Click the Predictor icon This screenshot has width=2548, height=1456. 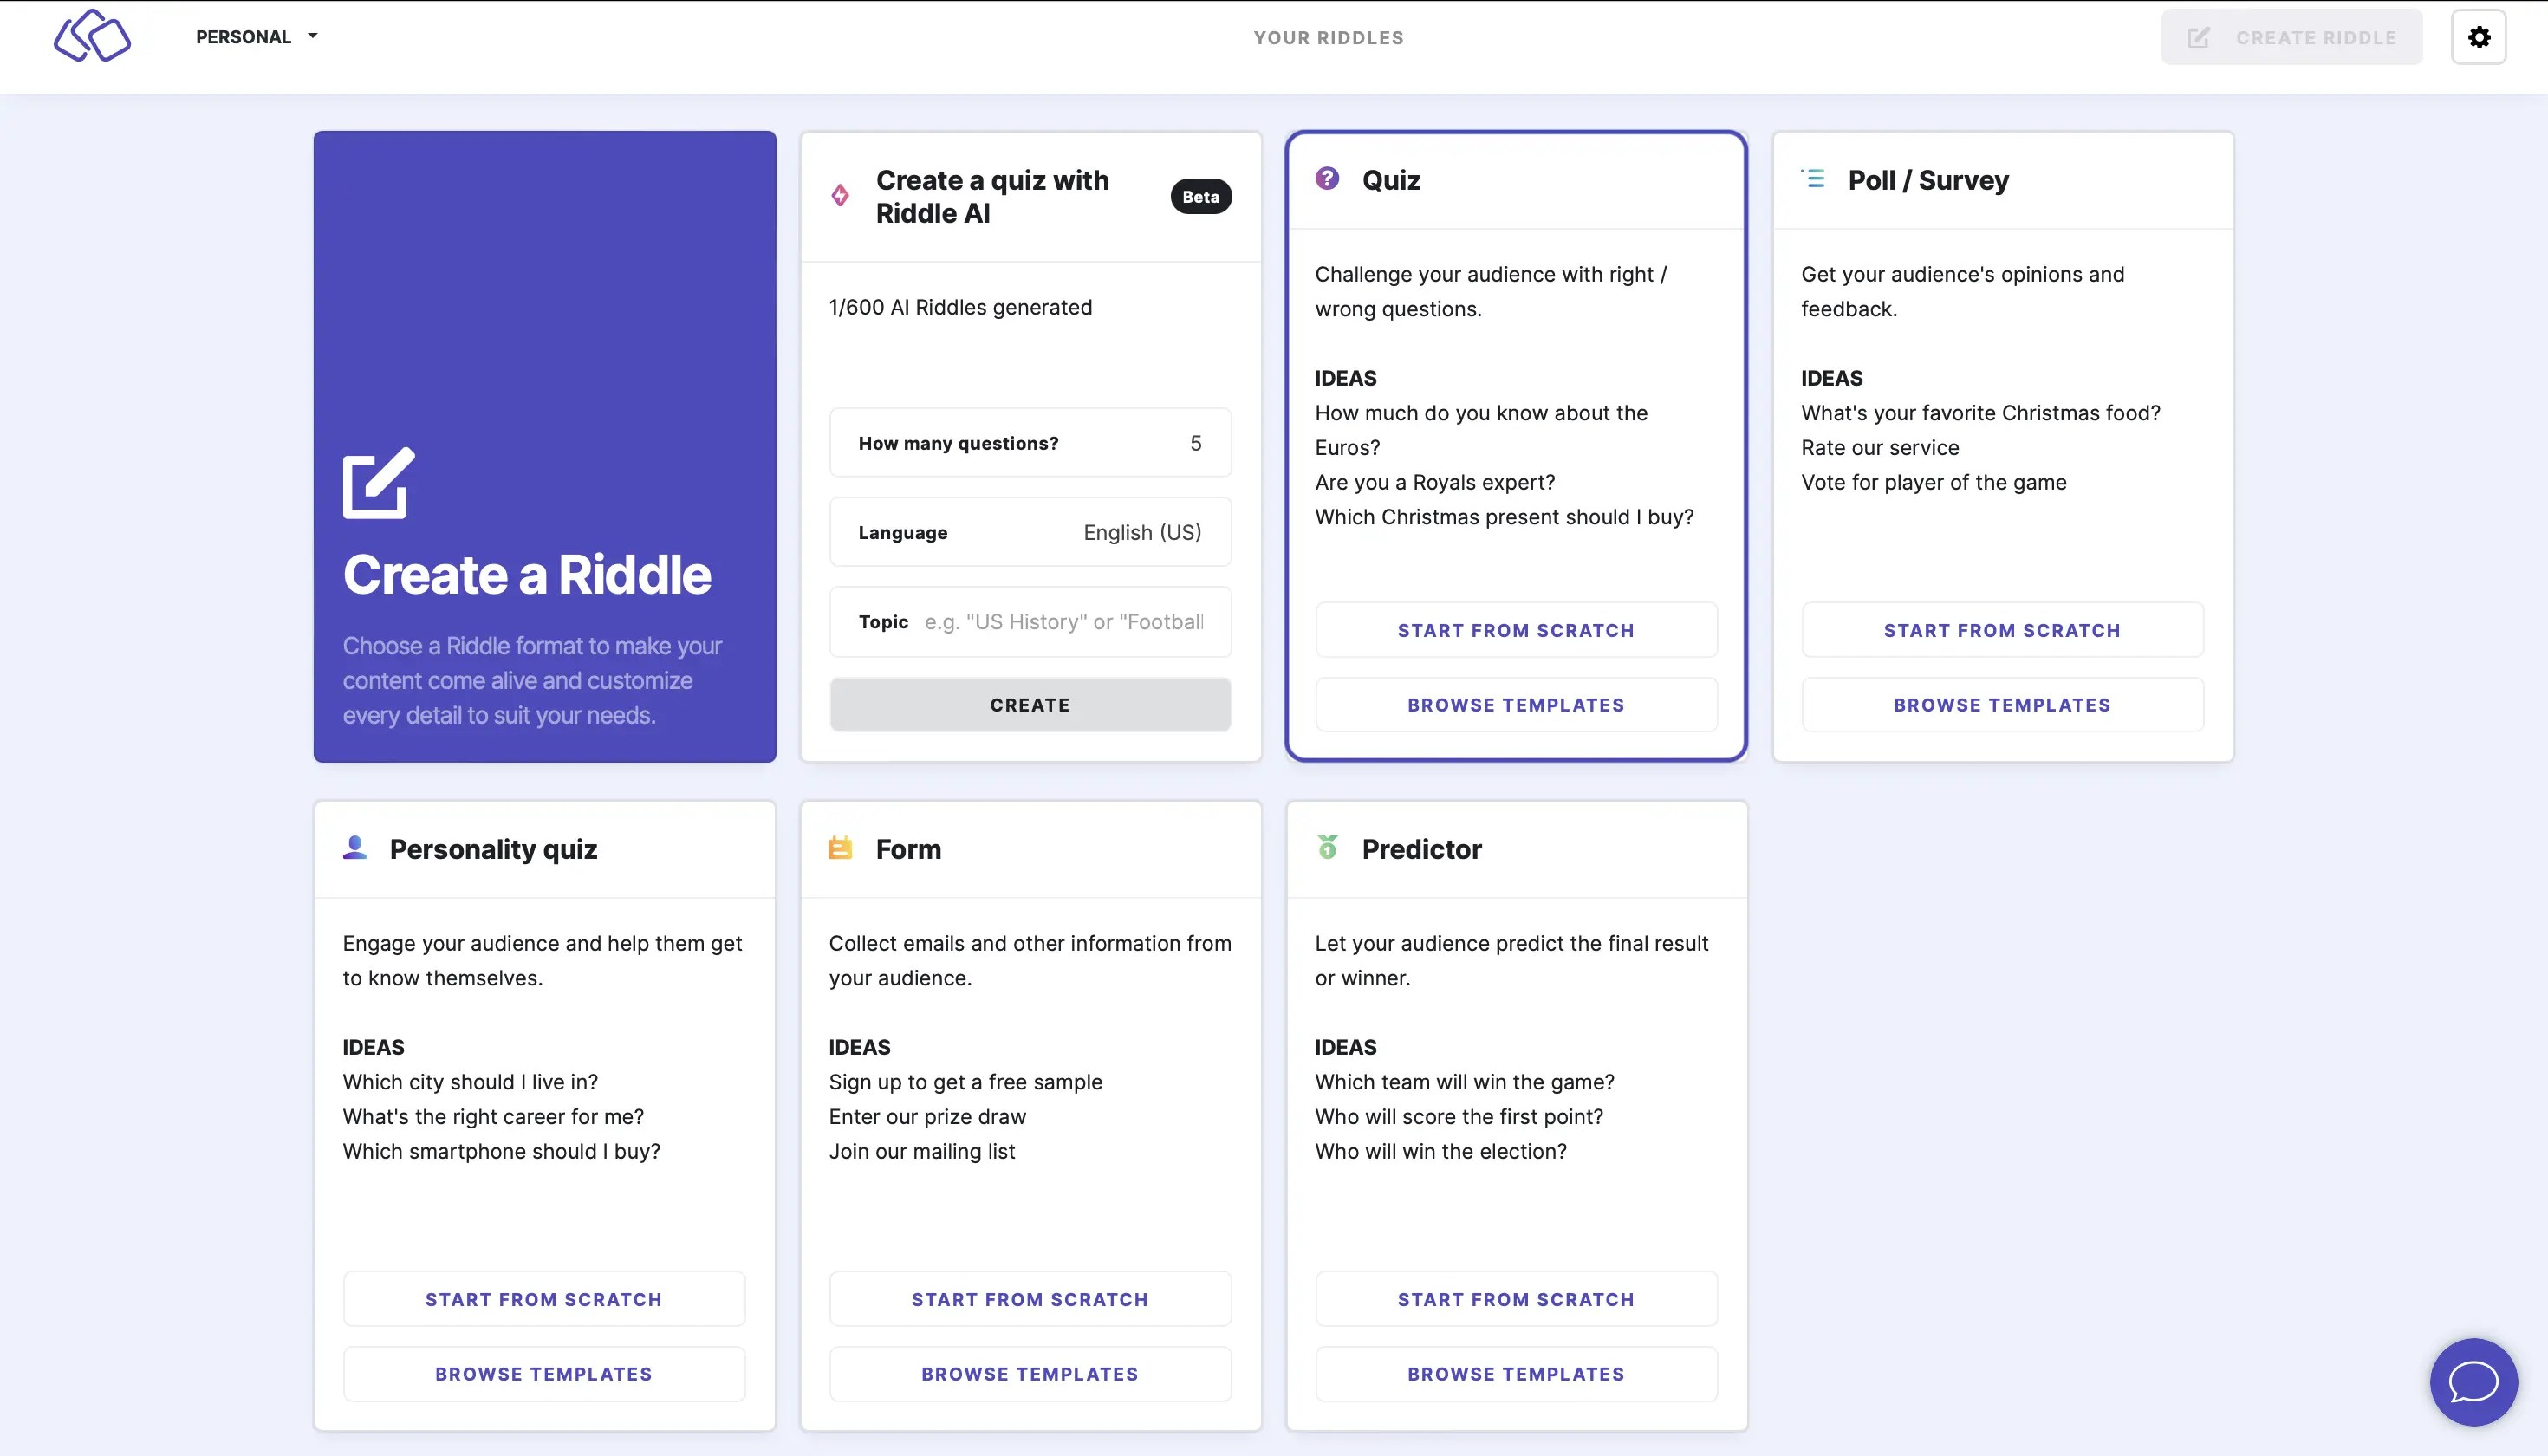point(1326,846)
